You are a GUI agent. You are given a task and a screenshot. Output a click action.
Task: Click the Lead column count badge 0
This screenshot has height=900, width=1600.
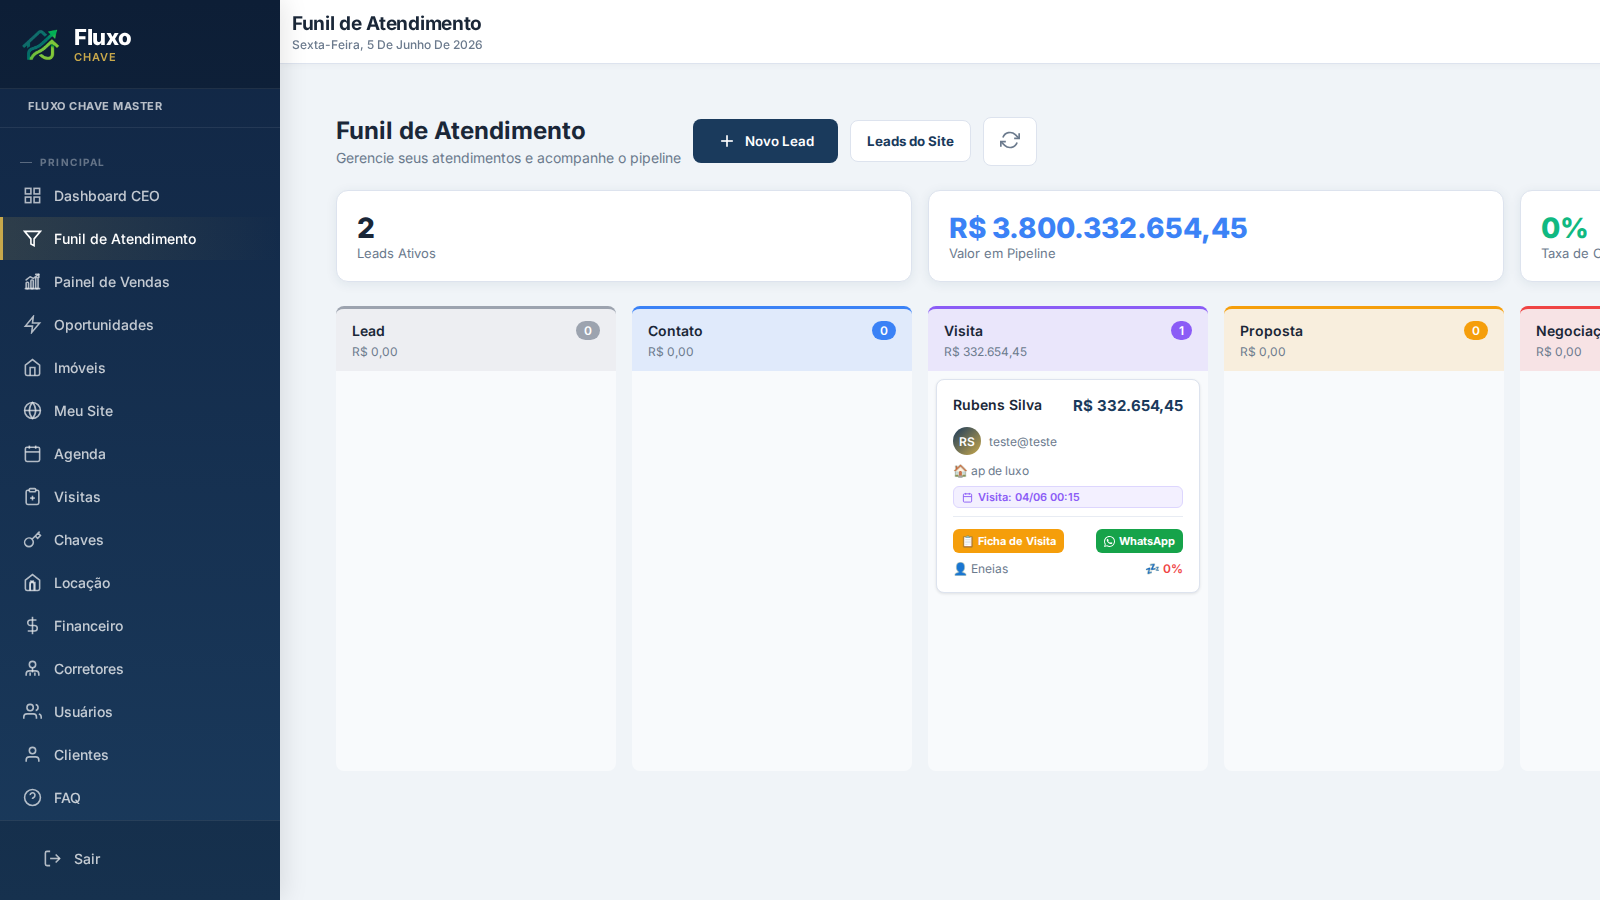[588, 330]
